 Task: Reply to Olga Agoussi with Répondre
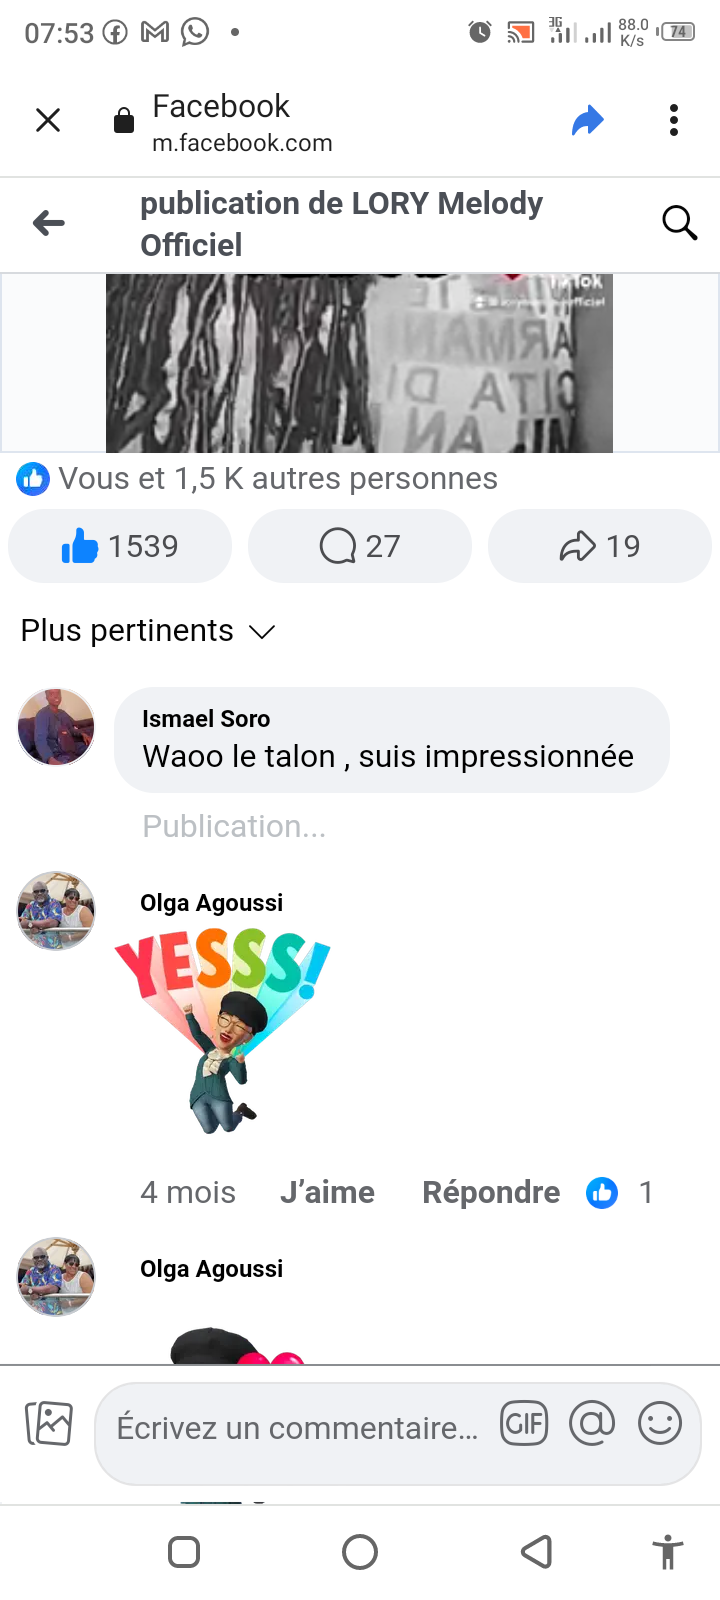pyautogui.click(x=491, y=1192)
